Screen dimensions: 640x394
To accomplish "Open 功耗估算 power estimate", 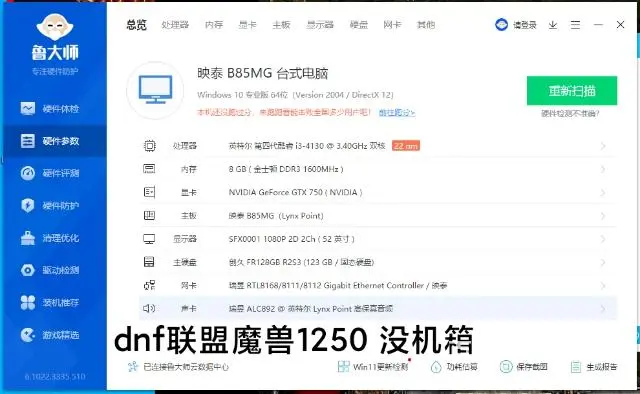I will pyautogui.click(x=454, y=367).
